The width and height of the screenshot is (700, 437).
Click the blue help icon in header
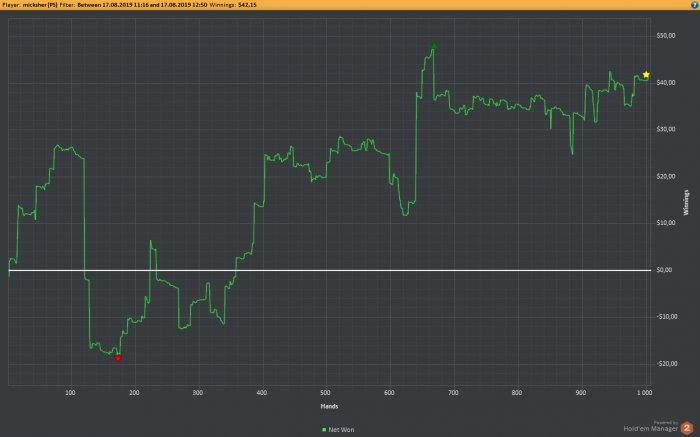[695, 5]
